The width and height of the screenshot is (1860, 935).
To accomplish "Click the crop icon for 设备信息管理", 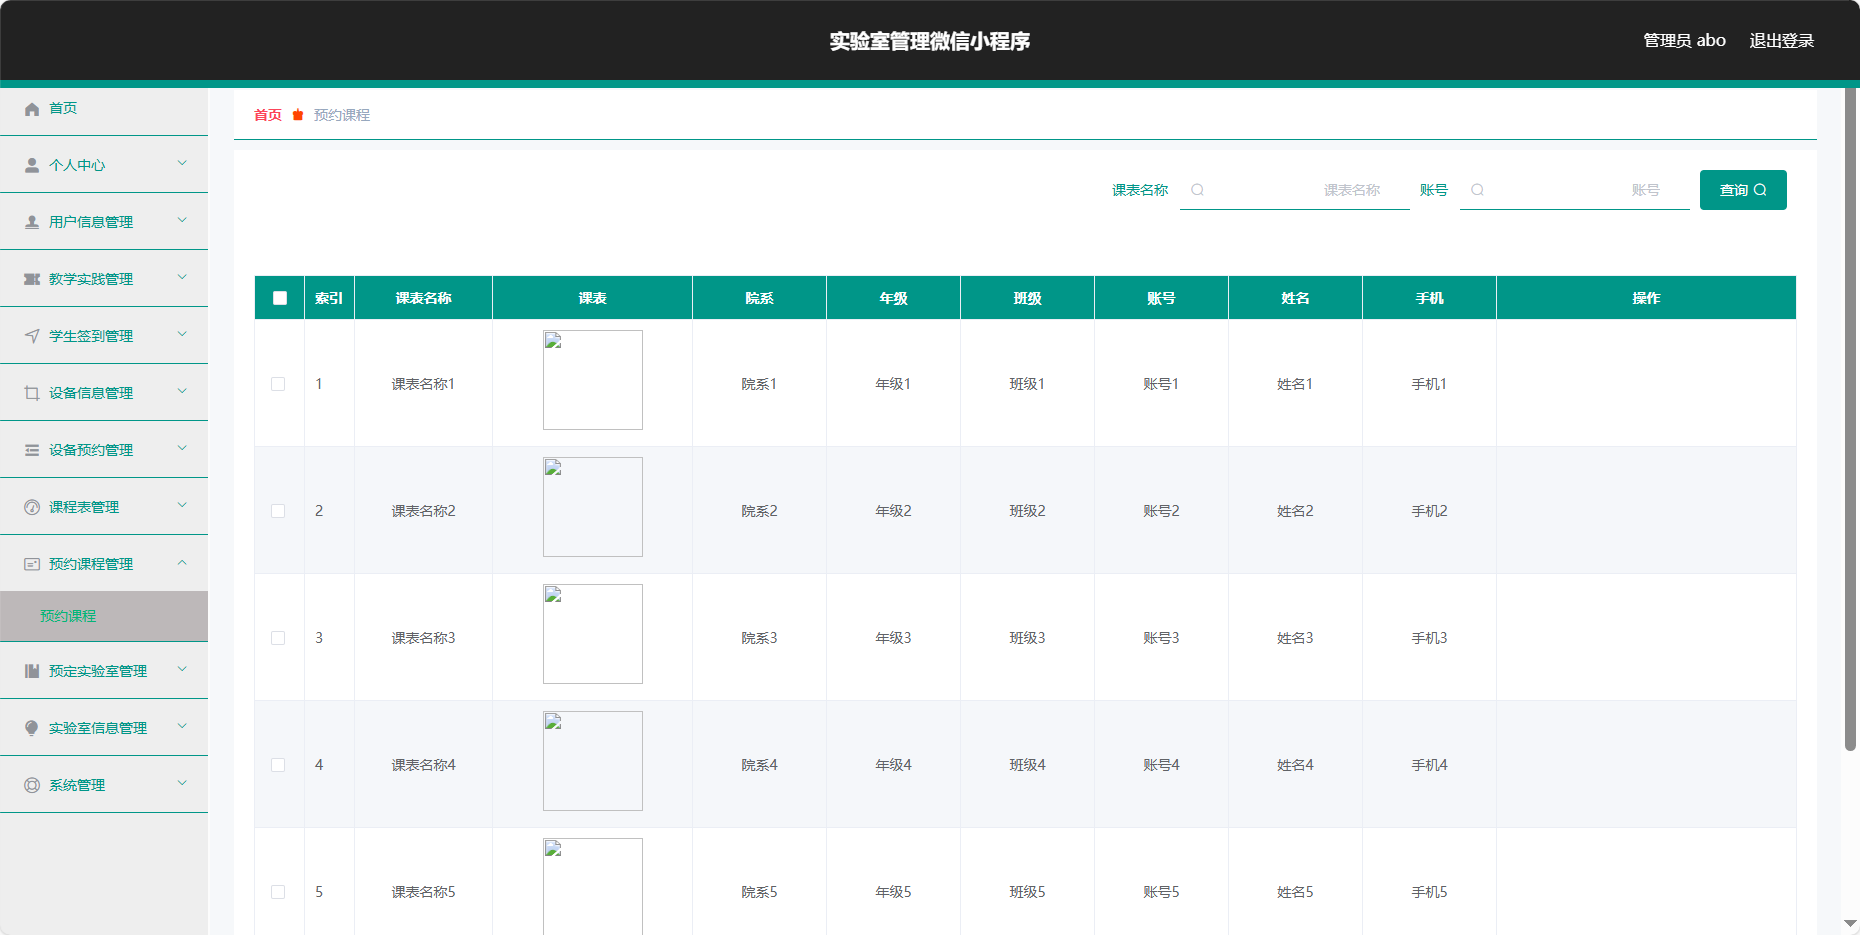I will 32,394.
